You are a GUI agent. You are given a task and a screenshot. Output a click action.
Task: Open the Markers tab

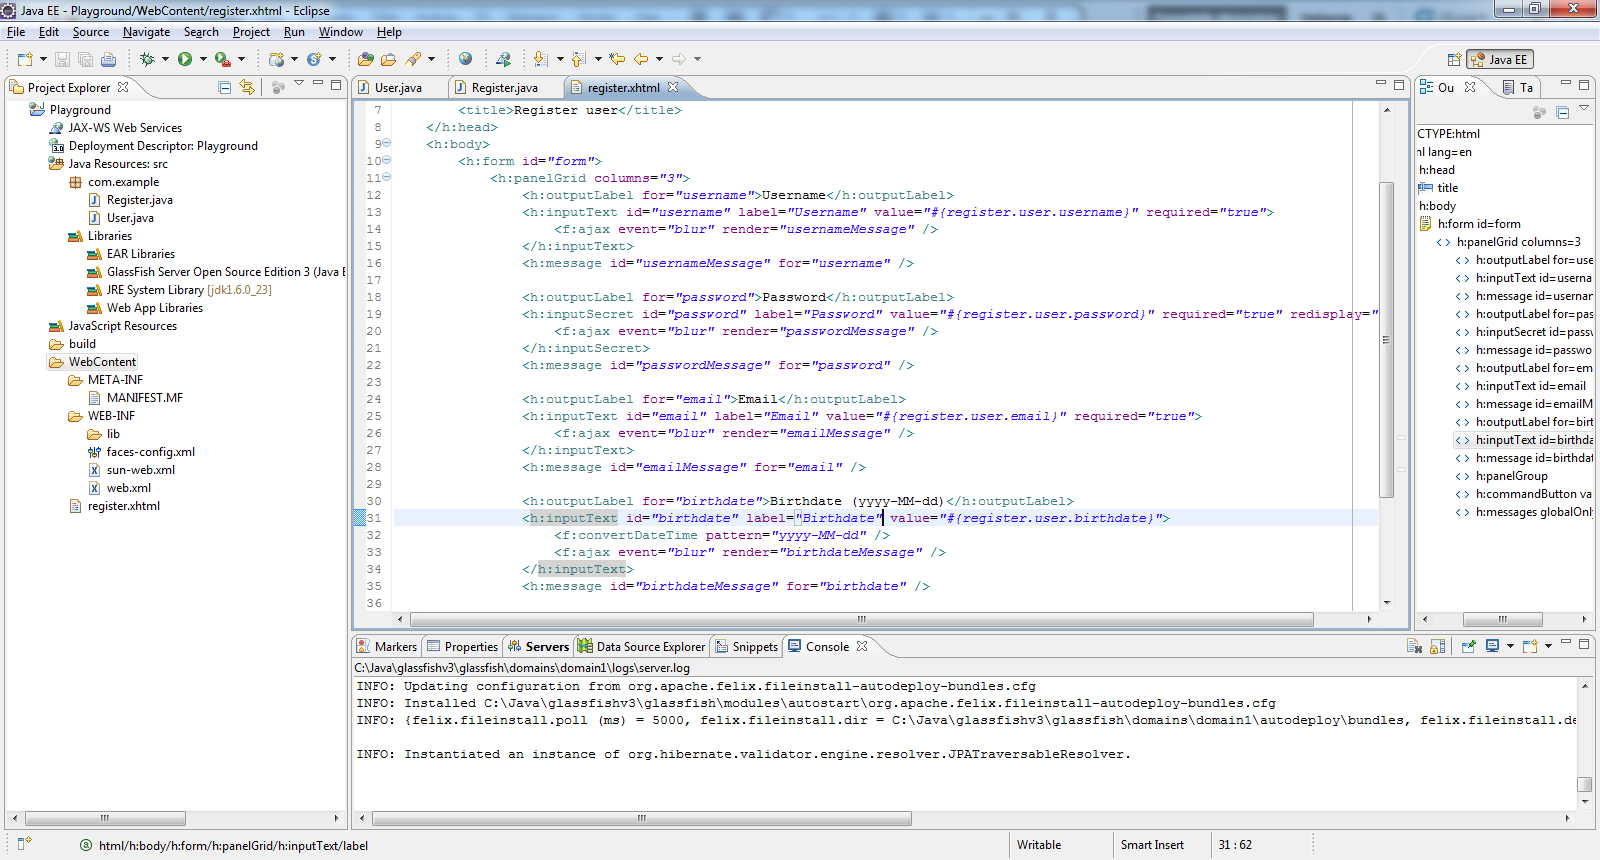click(x=386, y=647)
